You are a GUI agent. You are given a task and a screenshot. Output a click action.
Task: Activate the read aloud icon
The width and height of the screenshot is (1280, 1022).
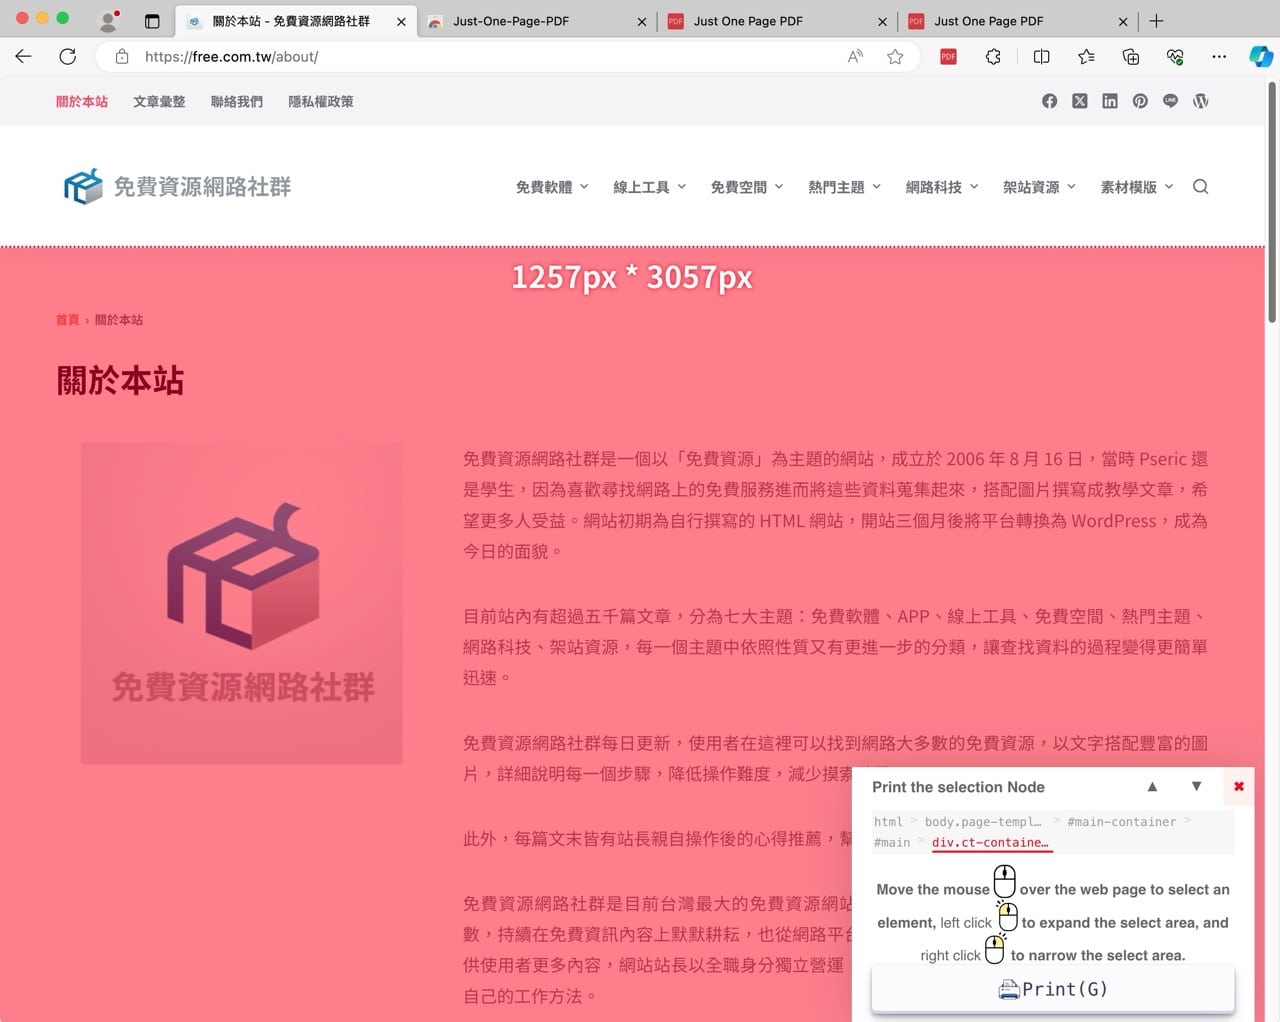pyautogui.click(x=855, y=57)
